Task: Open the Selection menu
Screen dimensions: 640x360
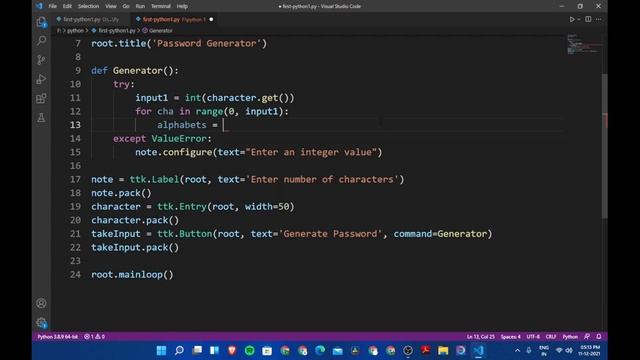Action: [x=88, y=6]
